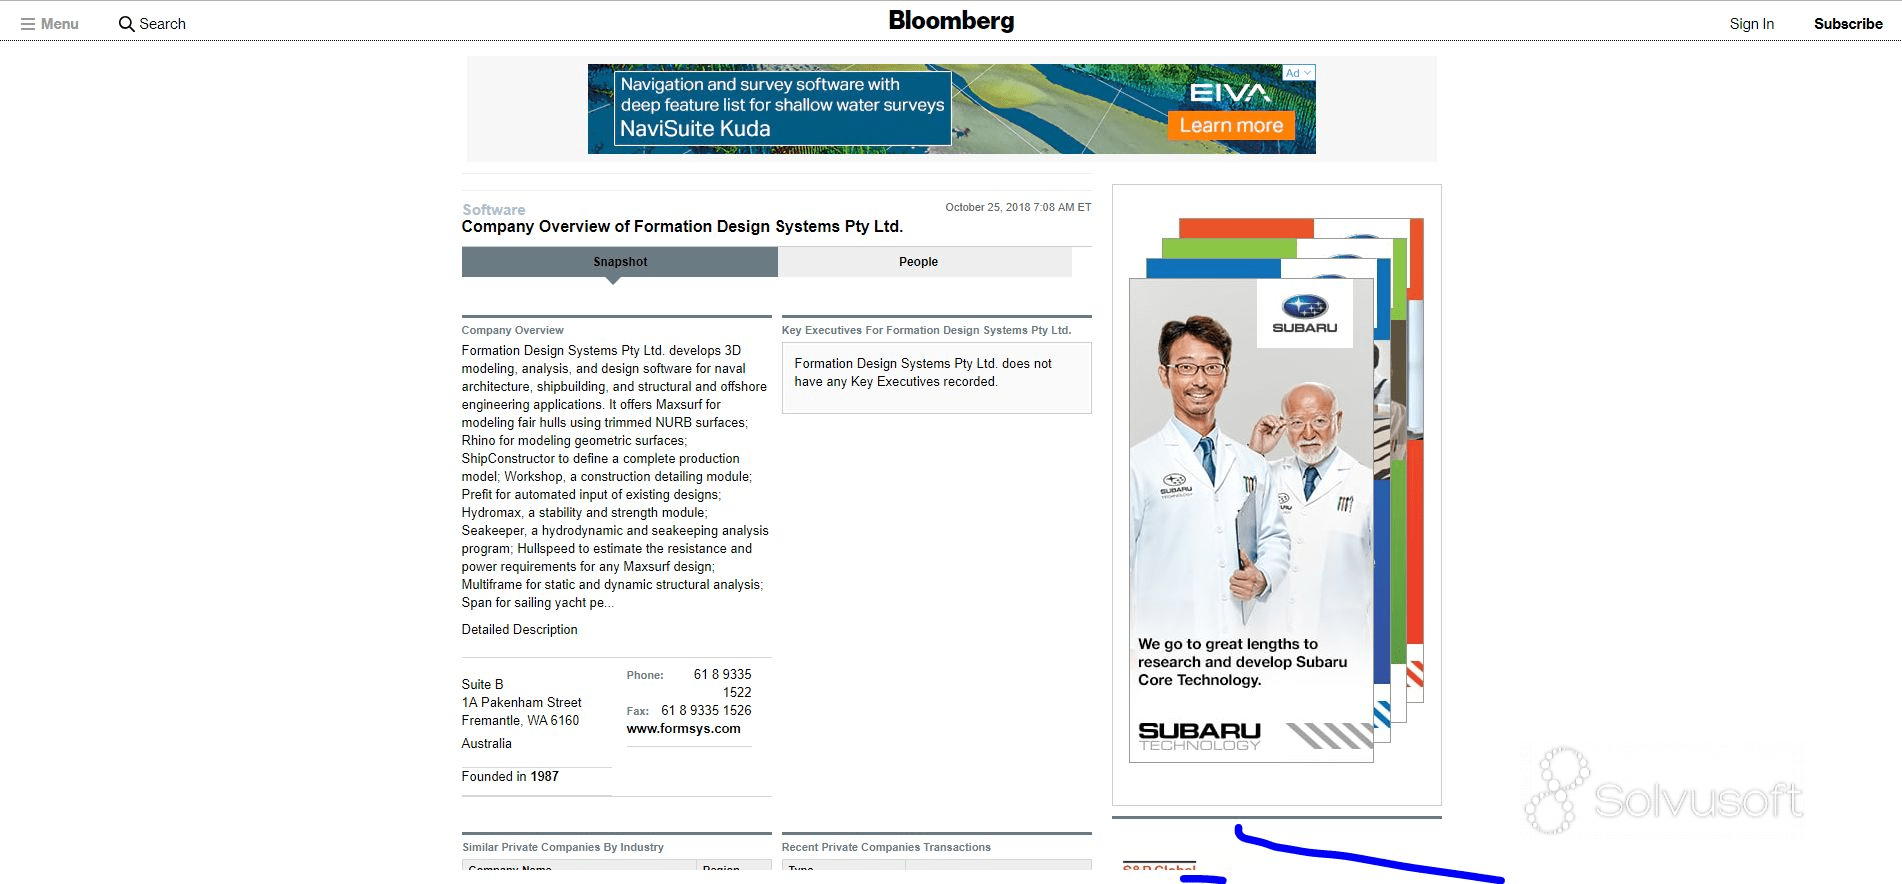Click the date 'October 25, 2018 7:08 AM ET'
Viewport: 1902px width, 884px height.
click(x=1018, y=207)
